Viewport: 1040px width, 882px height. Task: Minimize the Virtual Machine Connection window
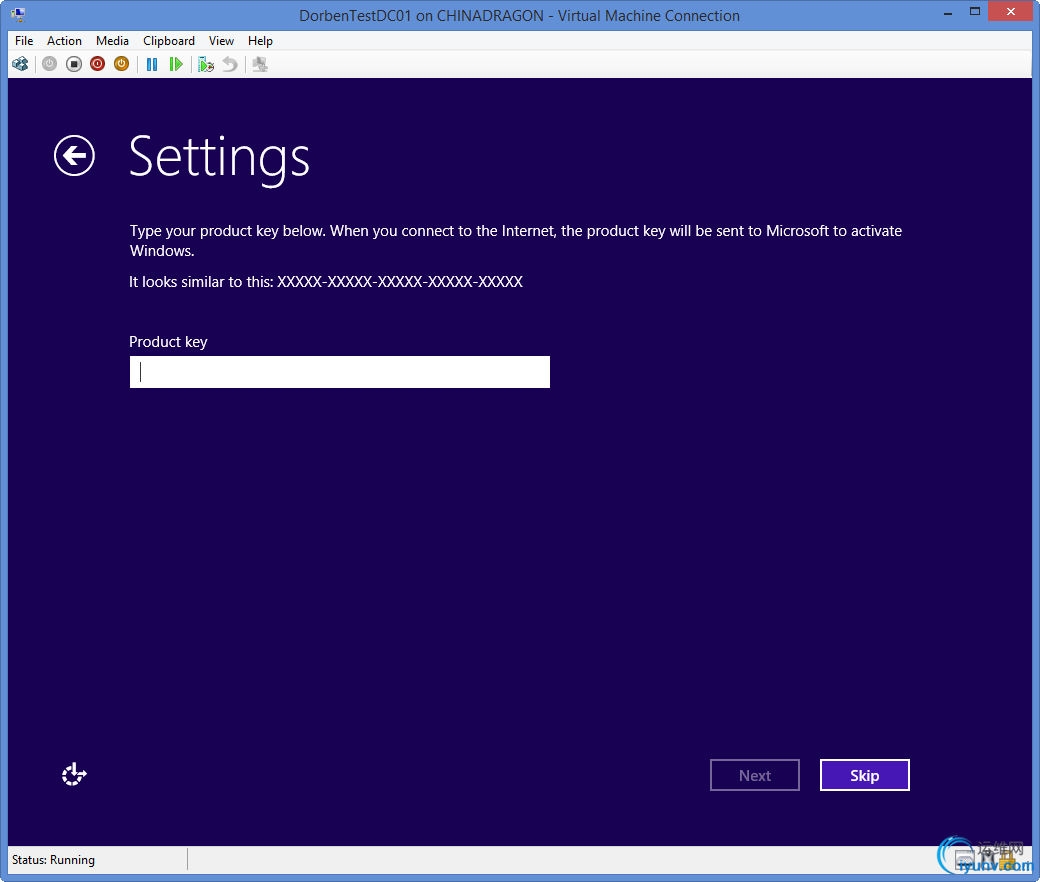[x=948, y=13]
